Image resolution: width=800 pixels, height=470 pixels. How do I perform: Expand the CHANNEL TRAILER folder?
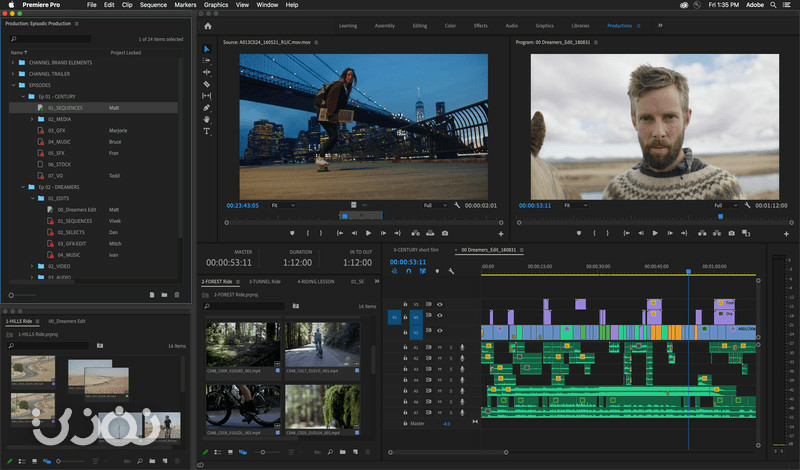[x=13, y=74]
